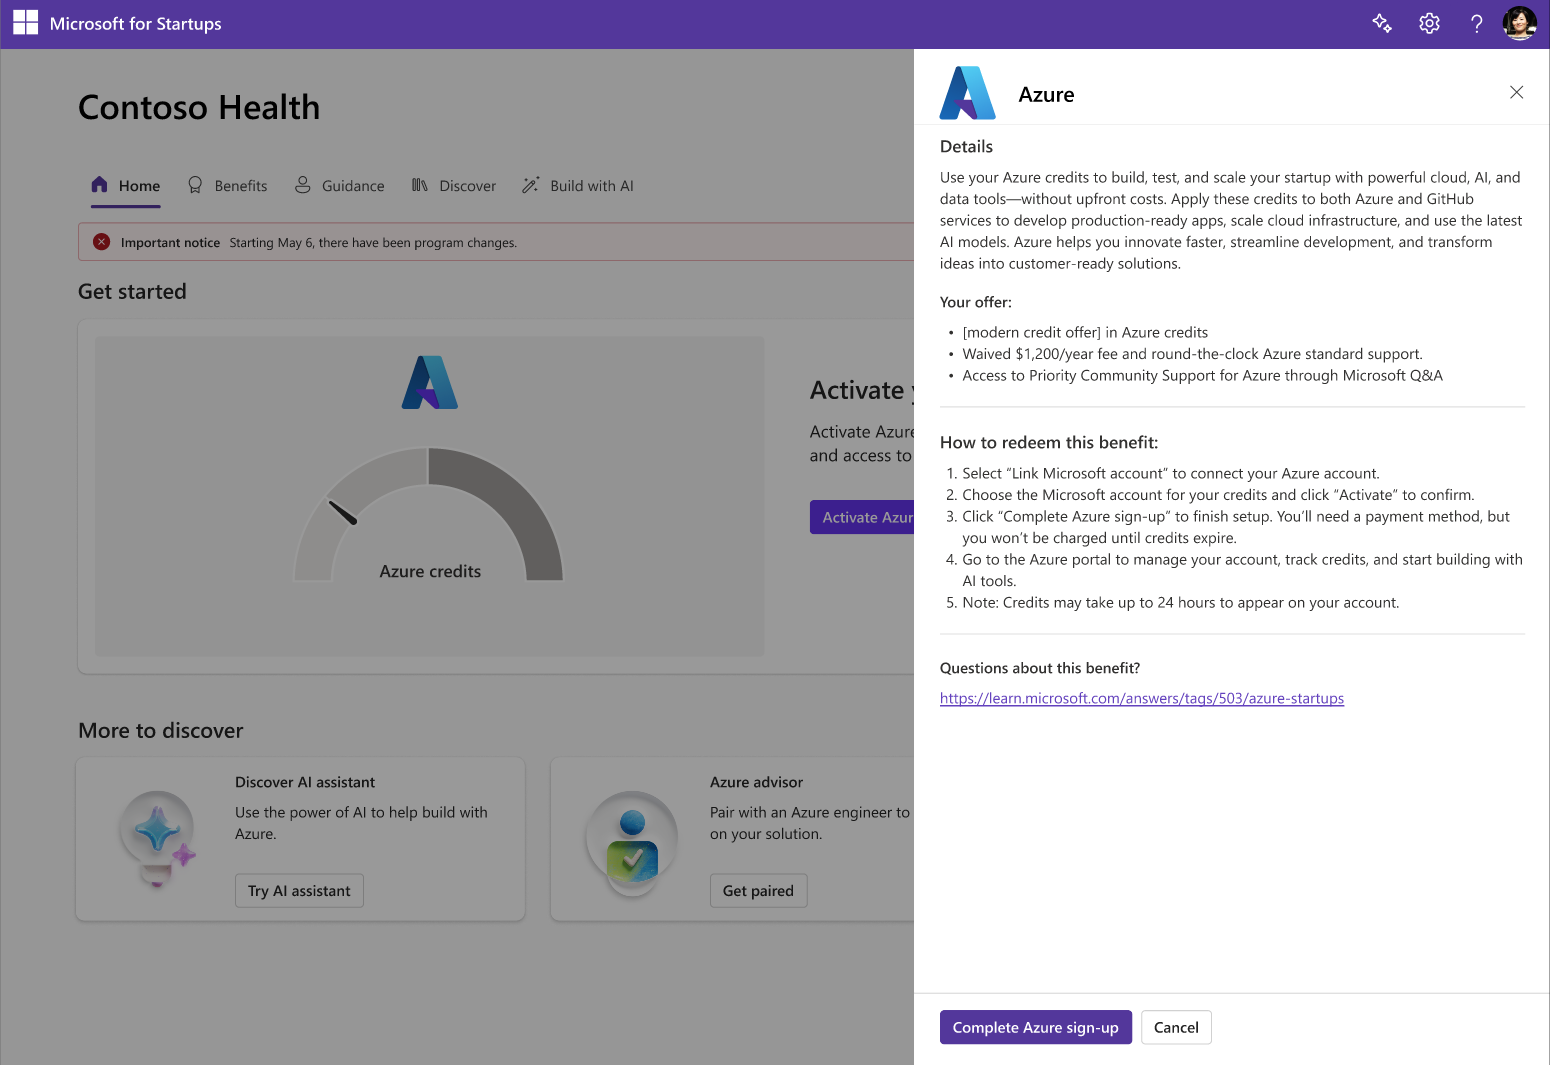Open the app launcher grid icon
Image resolution: width=1550 pixels, height=1065 pixels.
tap(25, 23)
